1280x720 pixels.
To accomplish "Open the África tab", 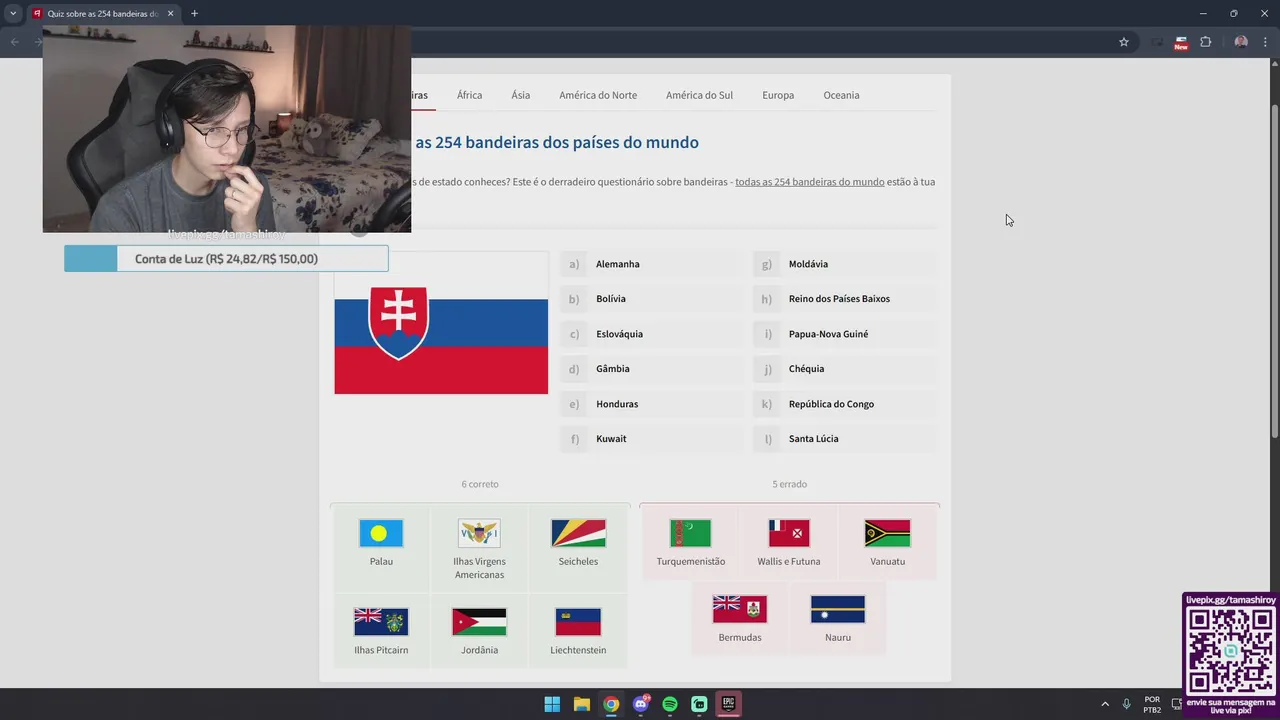I will (469, 95).
